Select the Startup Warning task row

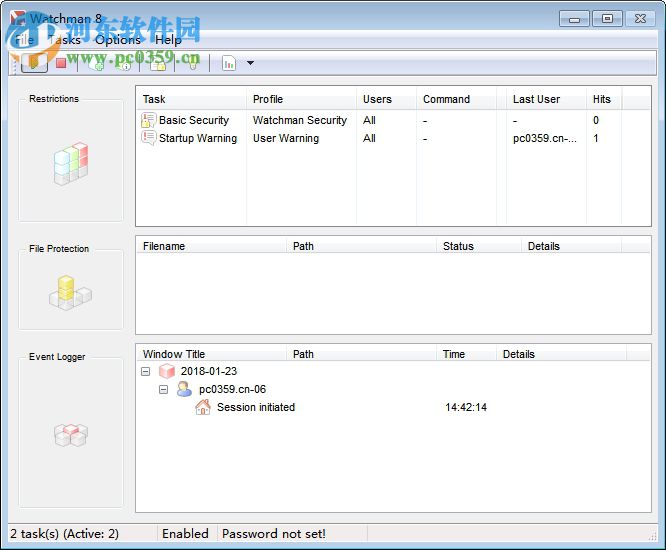197,138
